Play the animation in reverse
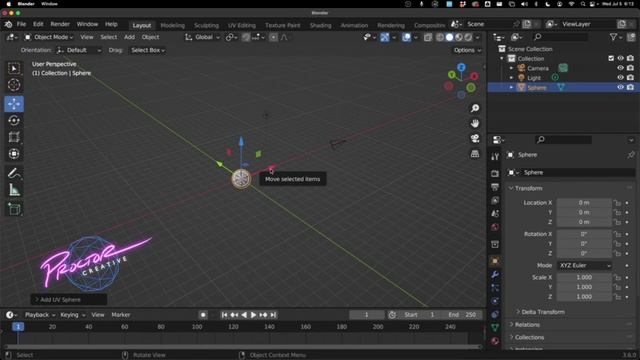The width and height of the screenshot is (640, 360). click(x=244, y=315)
